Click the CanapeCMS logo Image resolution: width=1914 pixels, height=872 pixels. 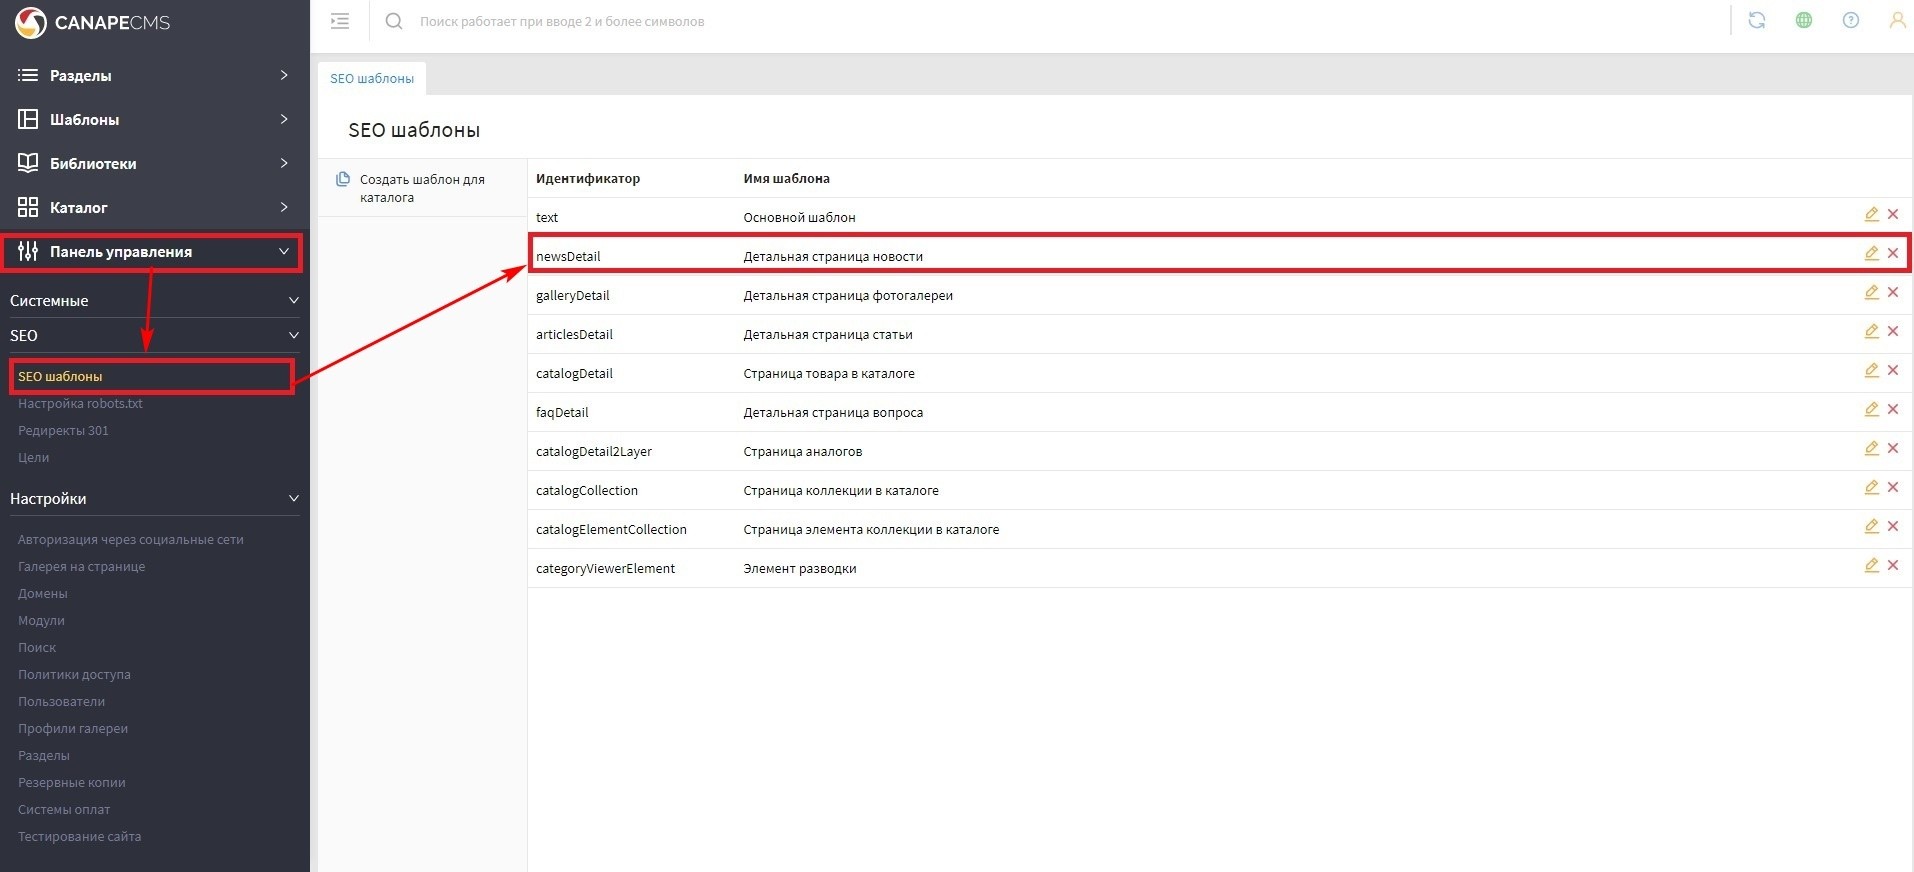tap(92, 22)
